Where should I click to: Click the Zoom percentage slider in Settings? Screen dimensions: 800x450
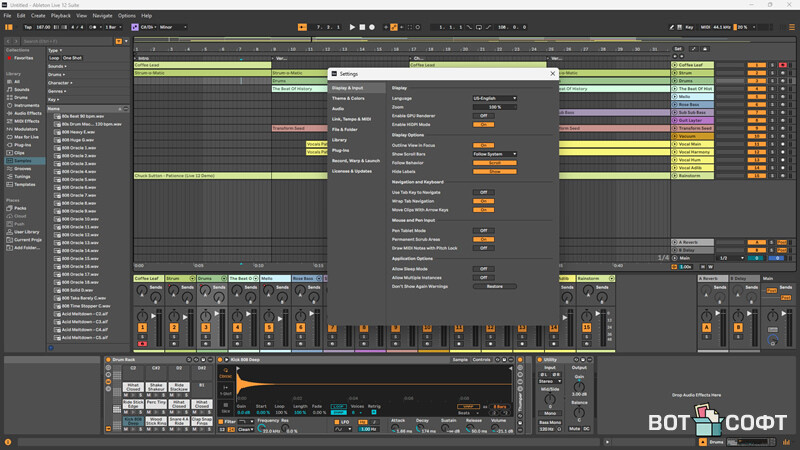(495, 107)
